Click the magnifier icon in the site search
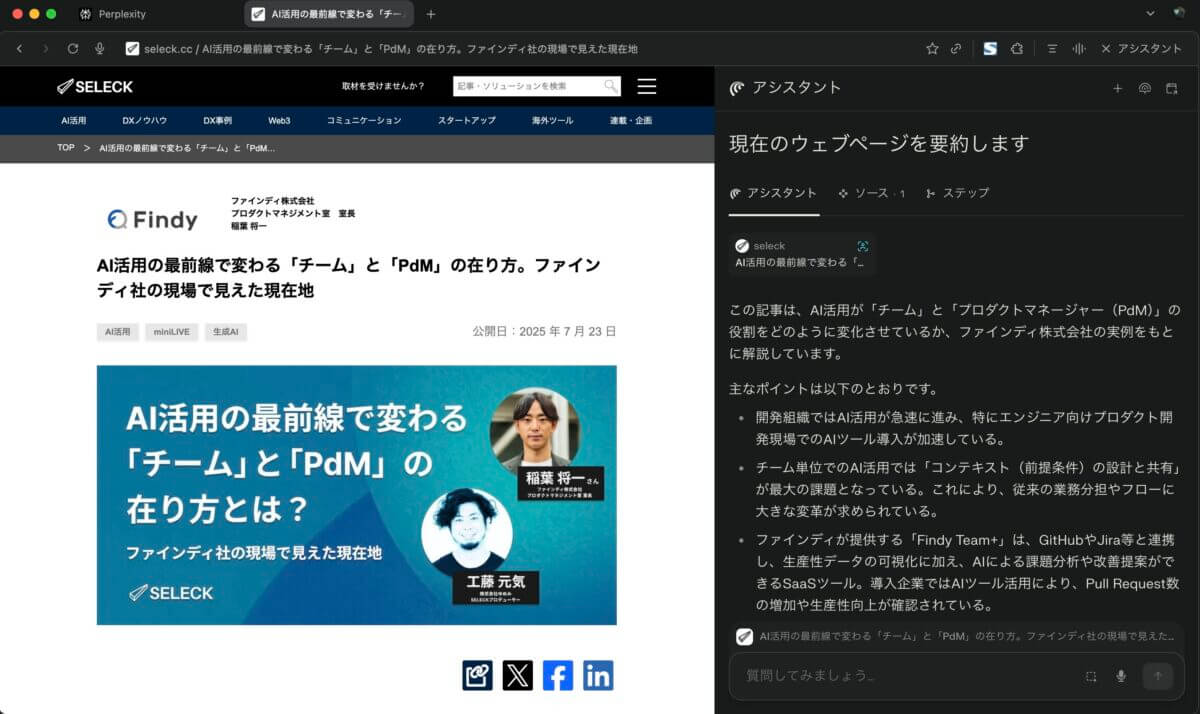This screenshot has height=714, width=1200. click(610, 86)
